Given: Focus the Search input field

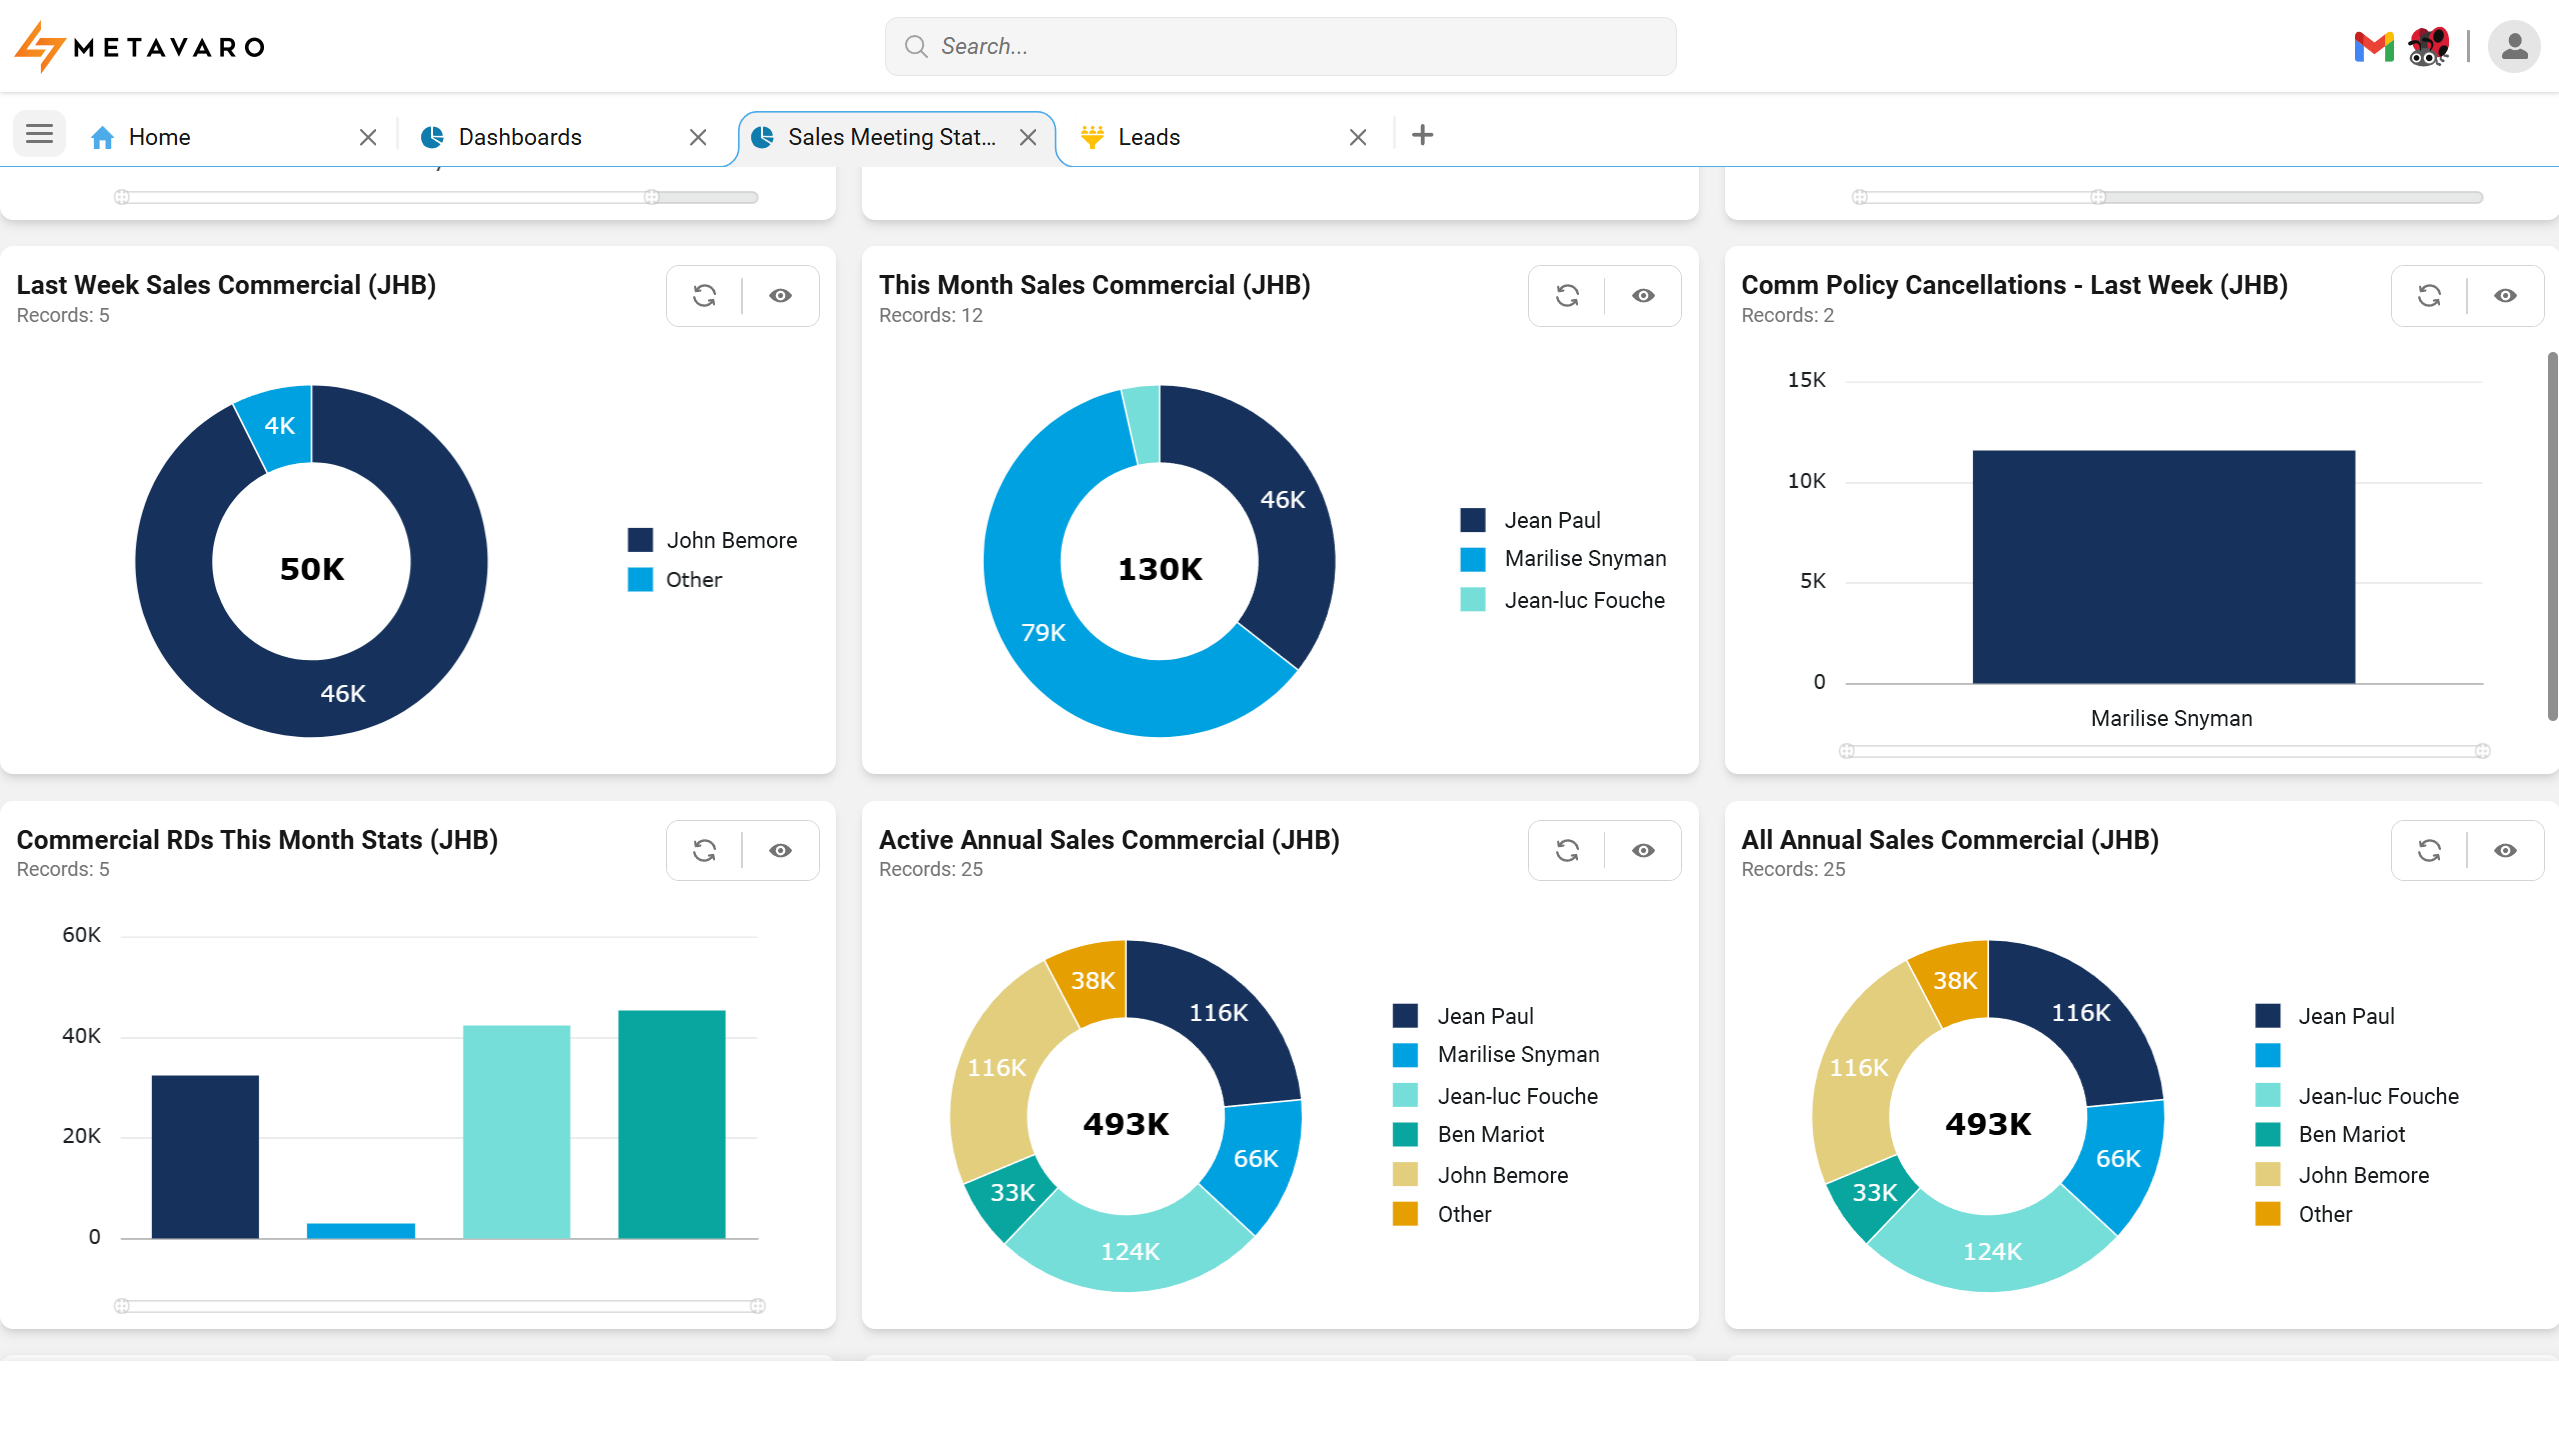Looking at the screenshot, I should point(1280,47).
